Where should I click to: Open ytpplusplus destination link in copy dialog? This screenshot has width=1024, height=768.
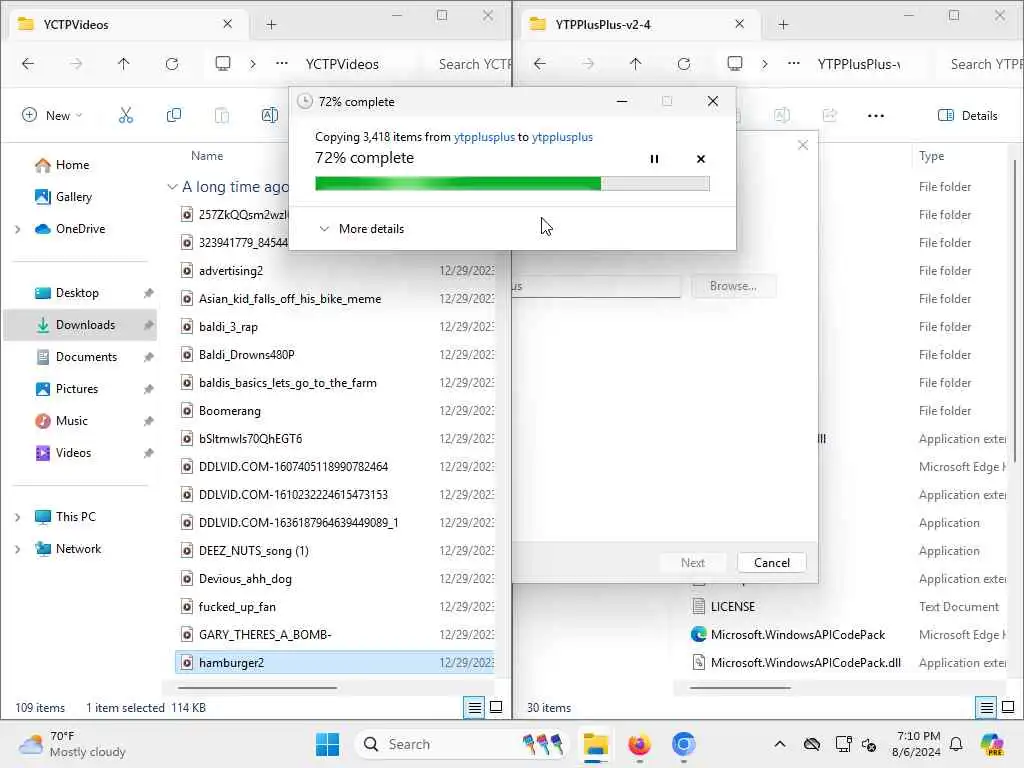click(x=562, y=136)
